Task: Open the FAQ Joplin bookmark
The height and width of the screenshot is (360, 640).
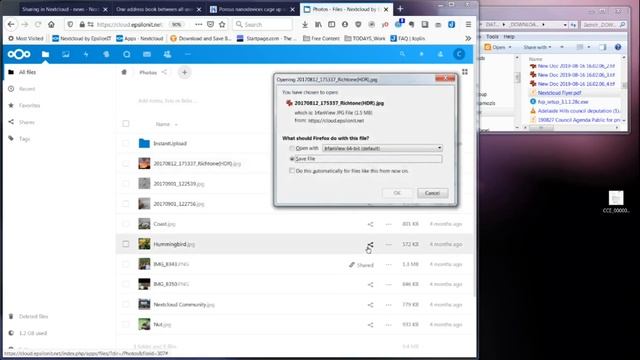Action: 408,38
